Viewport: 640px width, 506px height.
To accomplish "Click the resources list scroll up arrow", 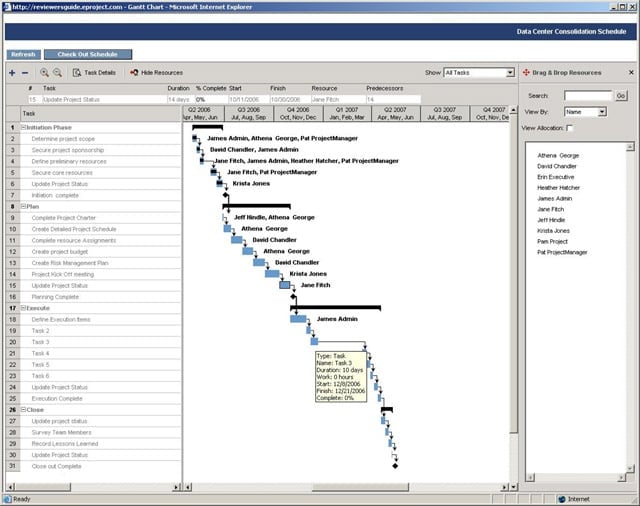I will [630, 146].
